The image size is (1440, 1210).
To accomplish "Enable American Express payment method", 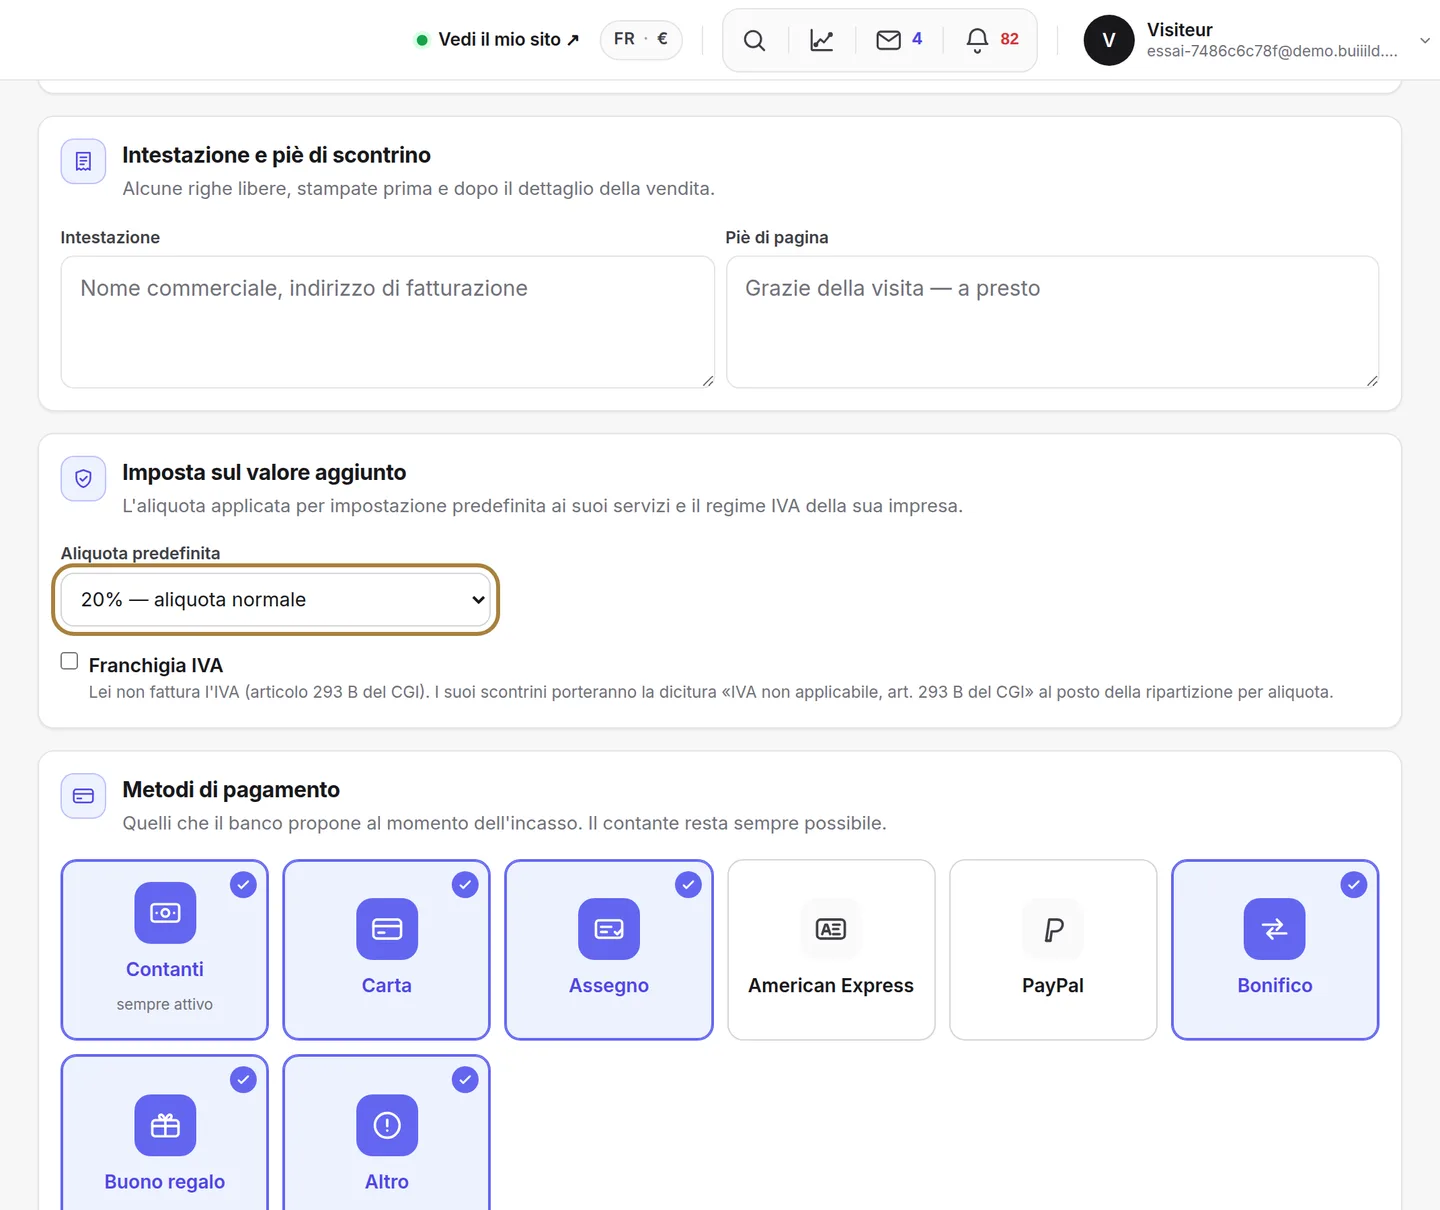I will 831,950.
